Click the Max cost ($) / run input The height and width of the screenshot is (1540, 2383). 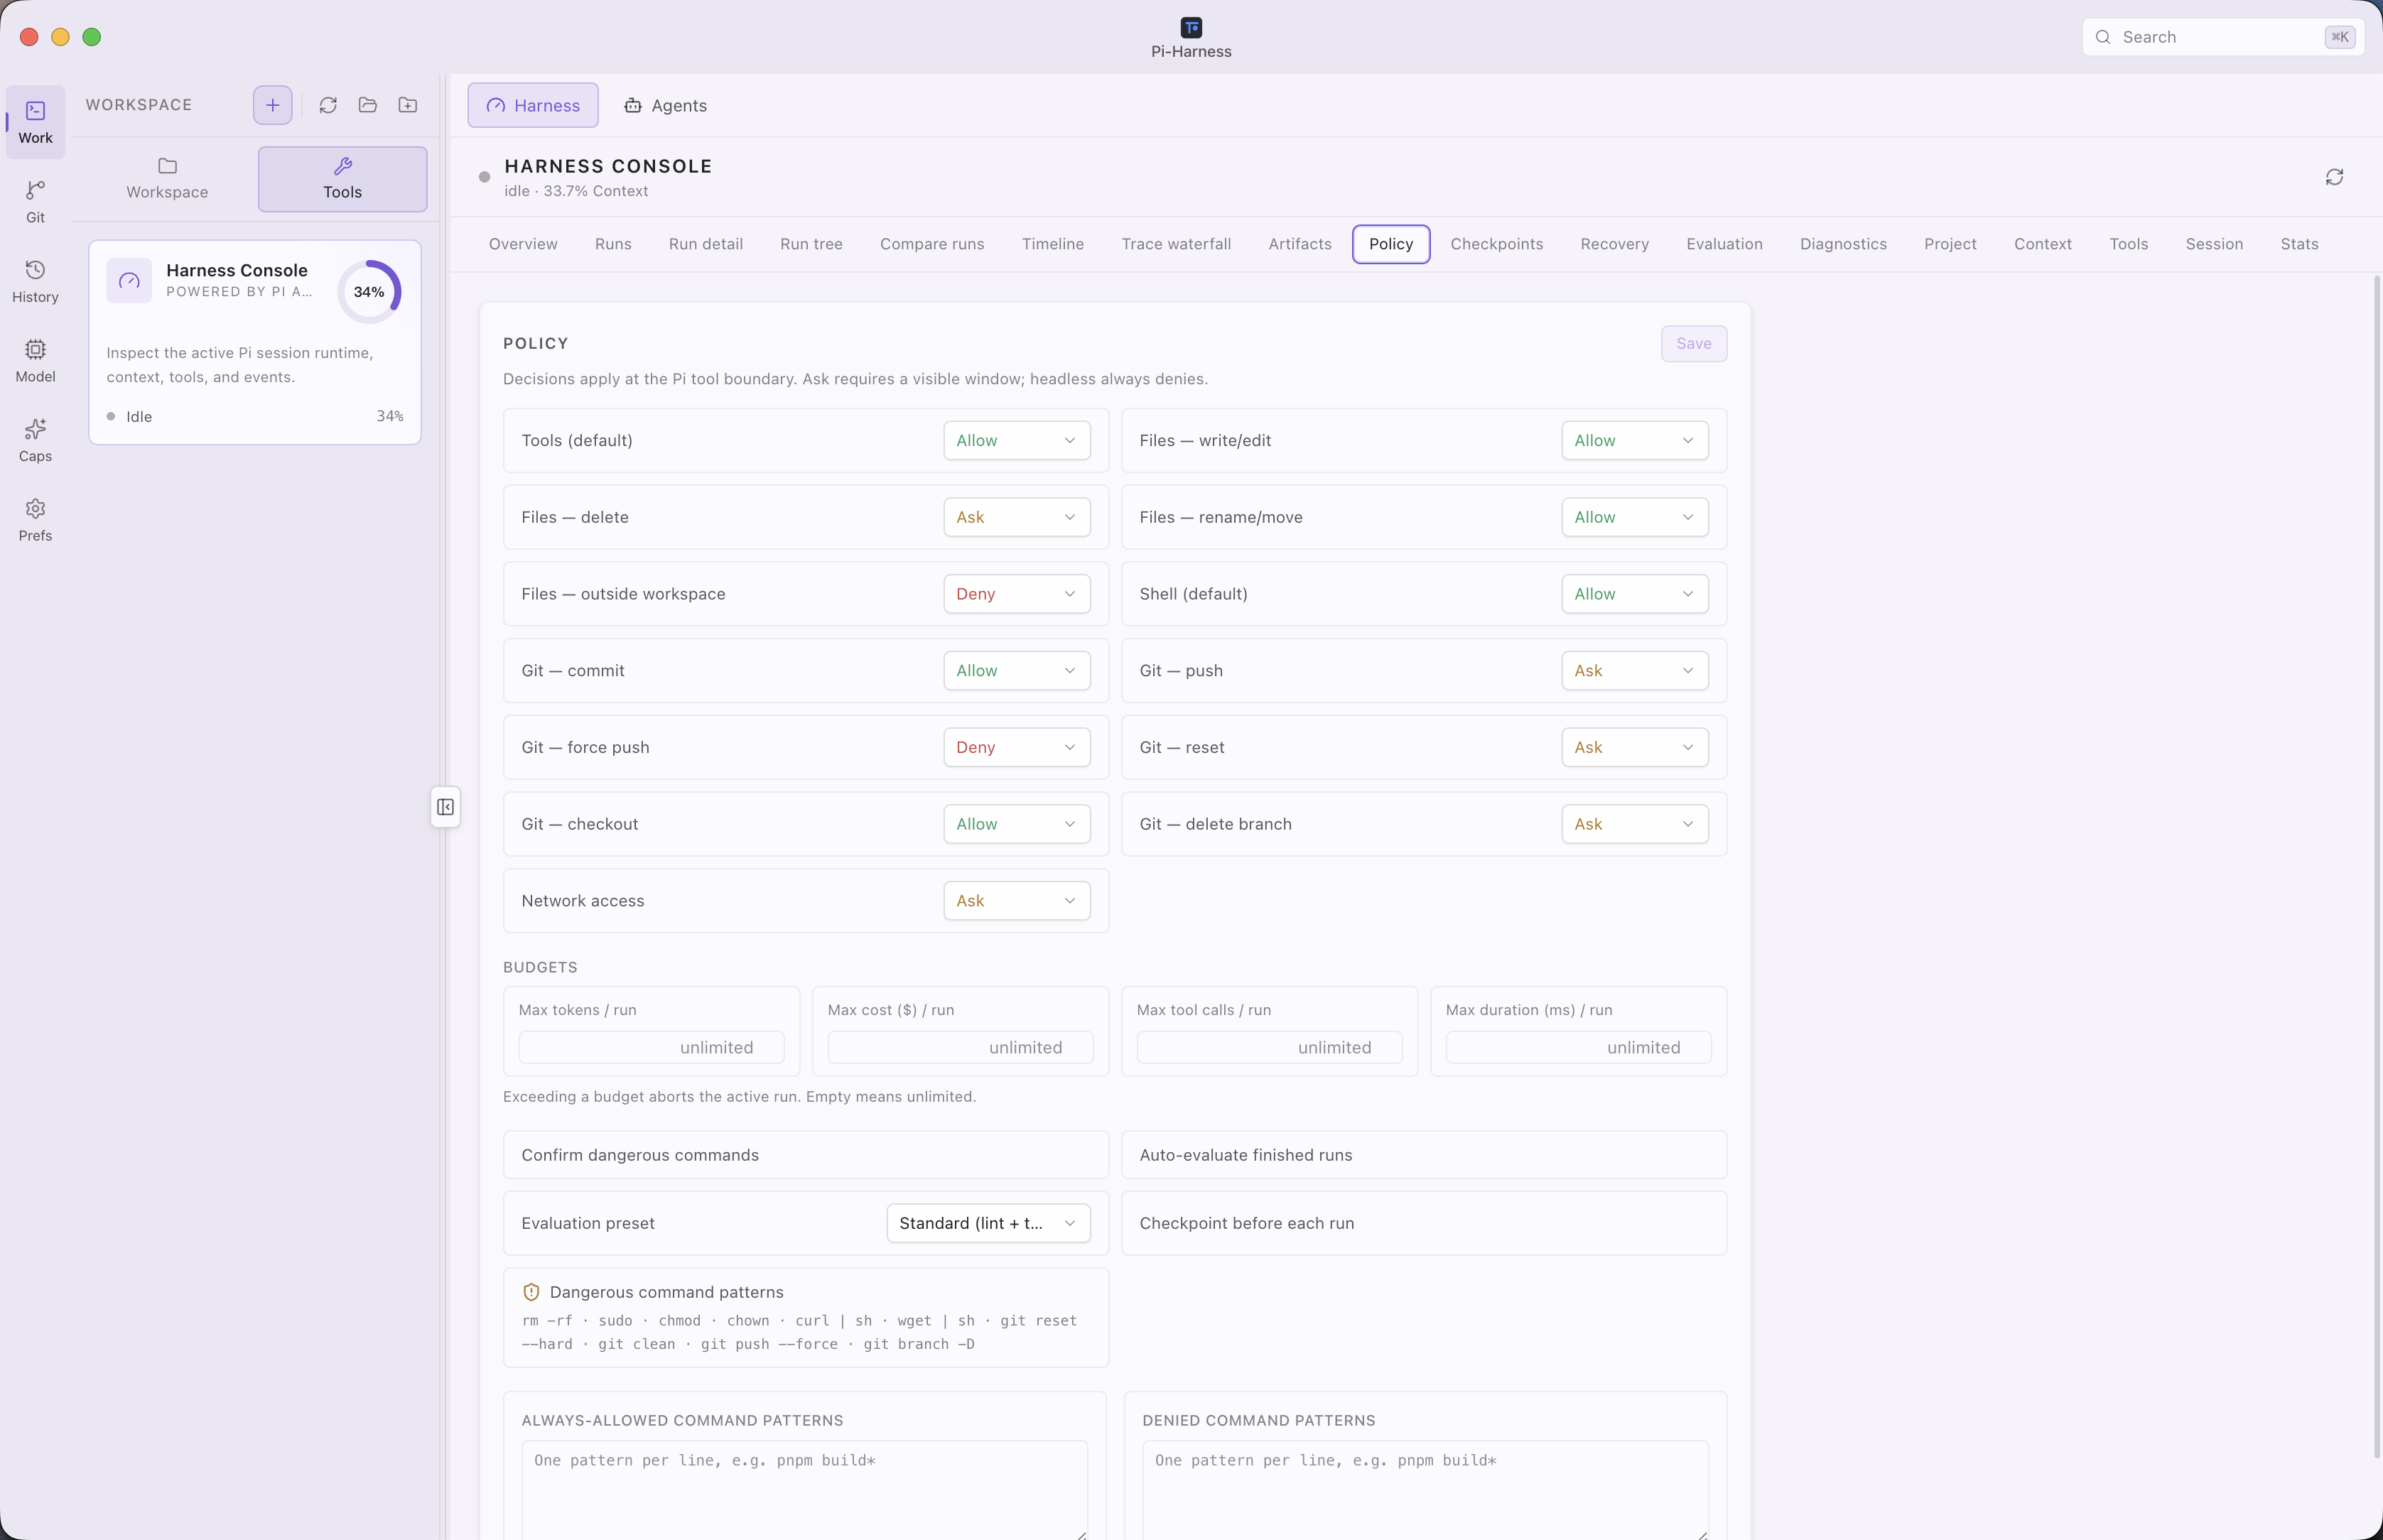coord(960,1047)
